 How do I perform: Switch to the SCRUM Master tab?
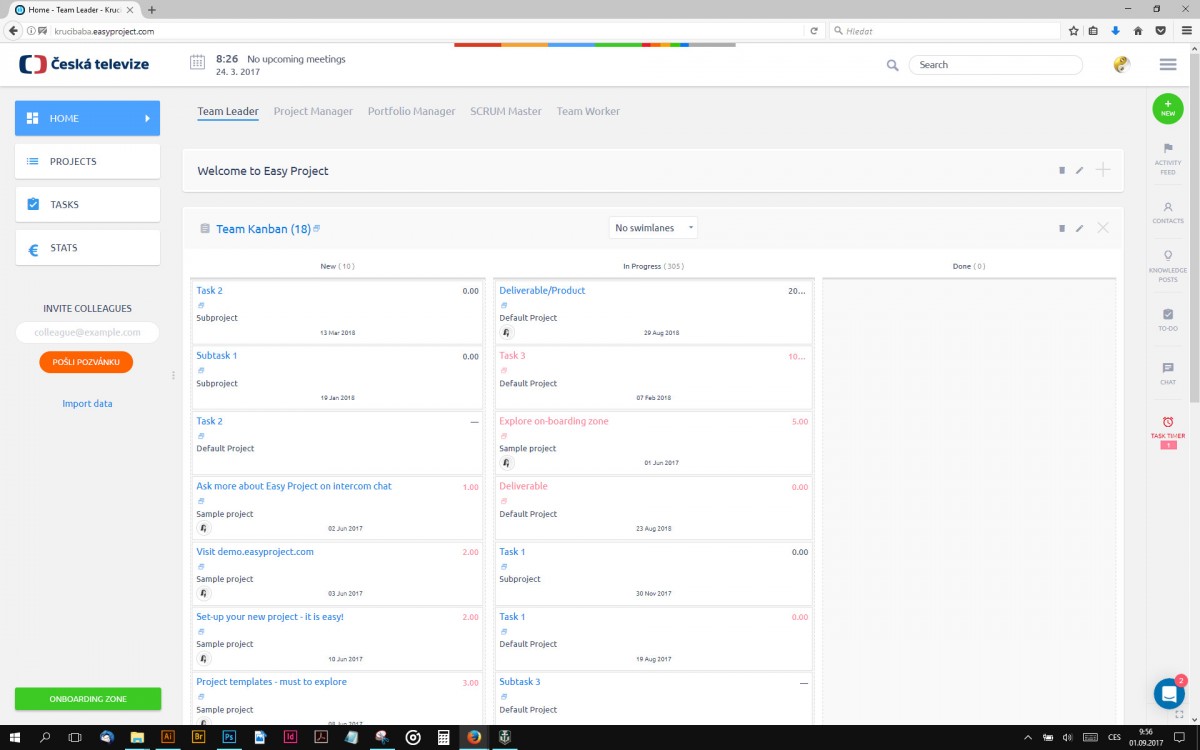point(506,111)
